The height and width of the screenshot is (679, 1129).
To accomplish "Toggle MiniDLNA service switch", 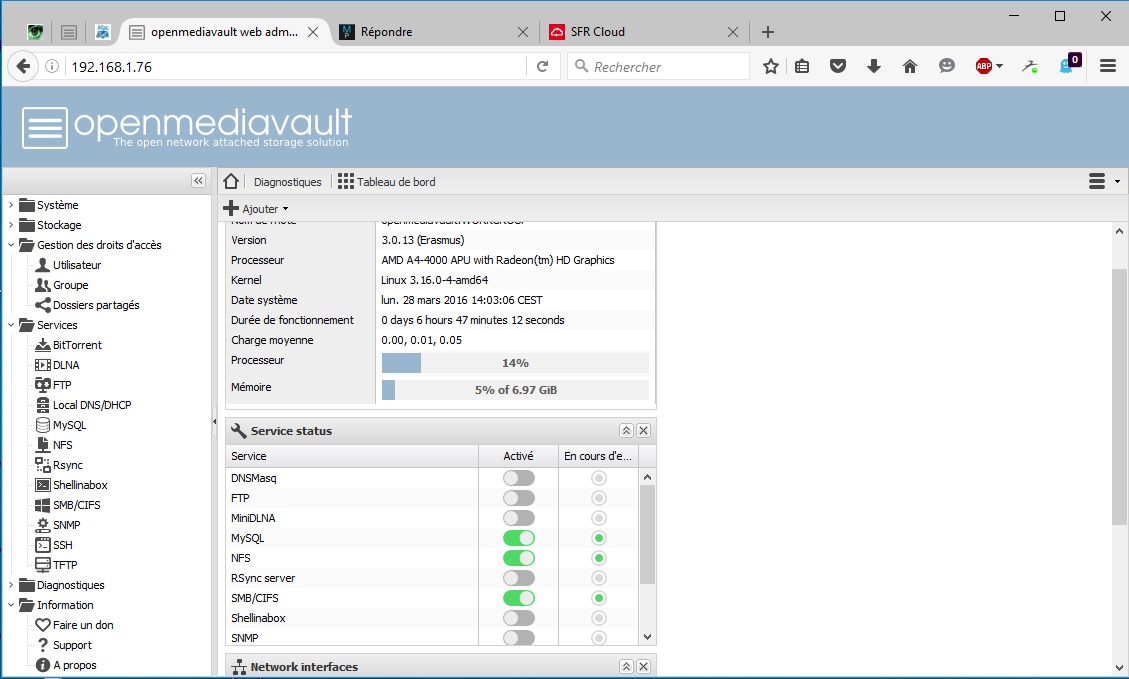I will tap(518, 518).
